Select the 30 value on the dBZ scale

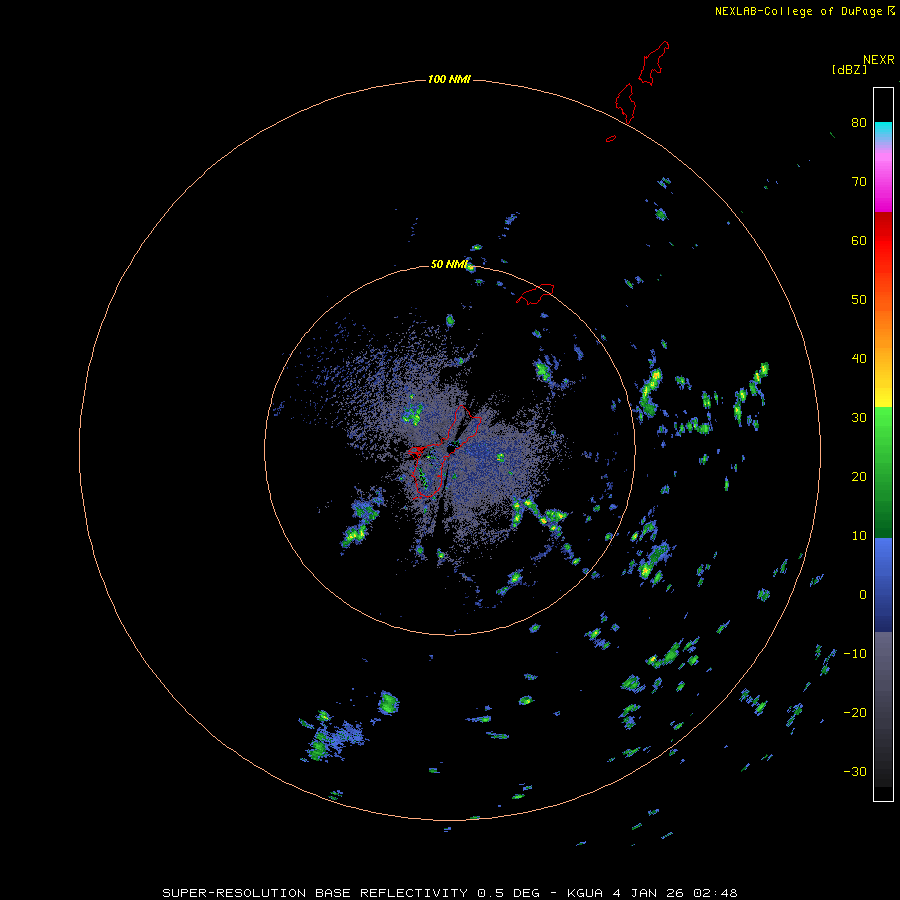point(859,418)
